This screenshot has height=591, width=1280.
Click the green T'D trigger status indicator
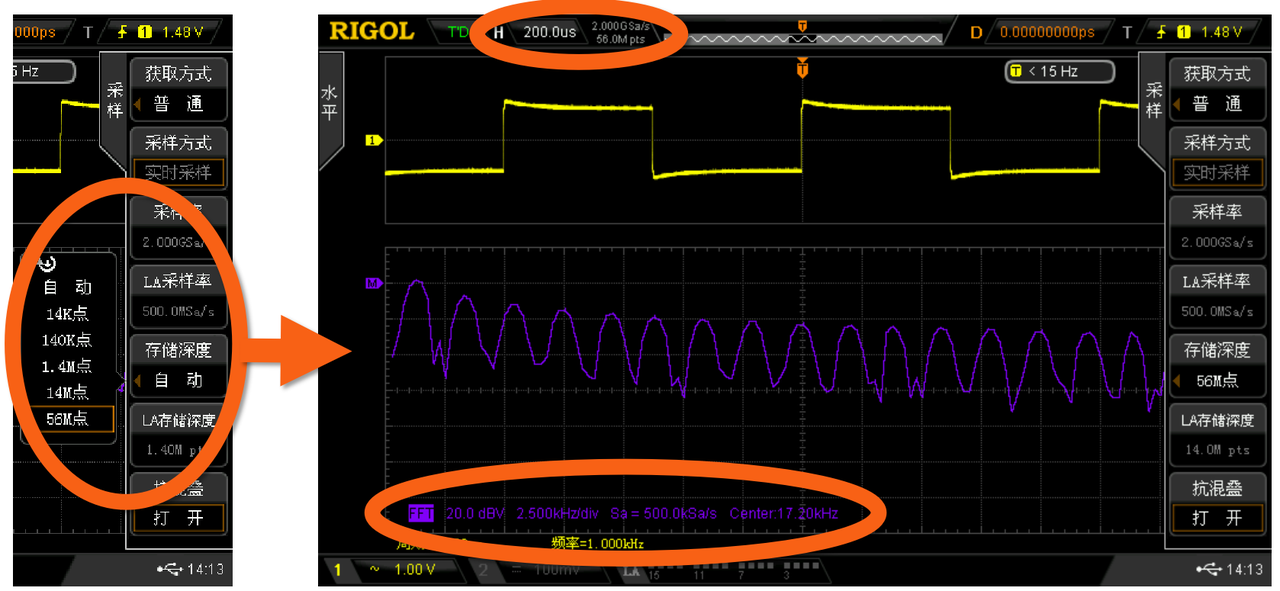458,31
